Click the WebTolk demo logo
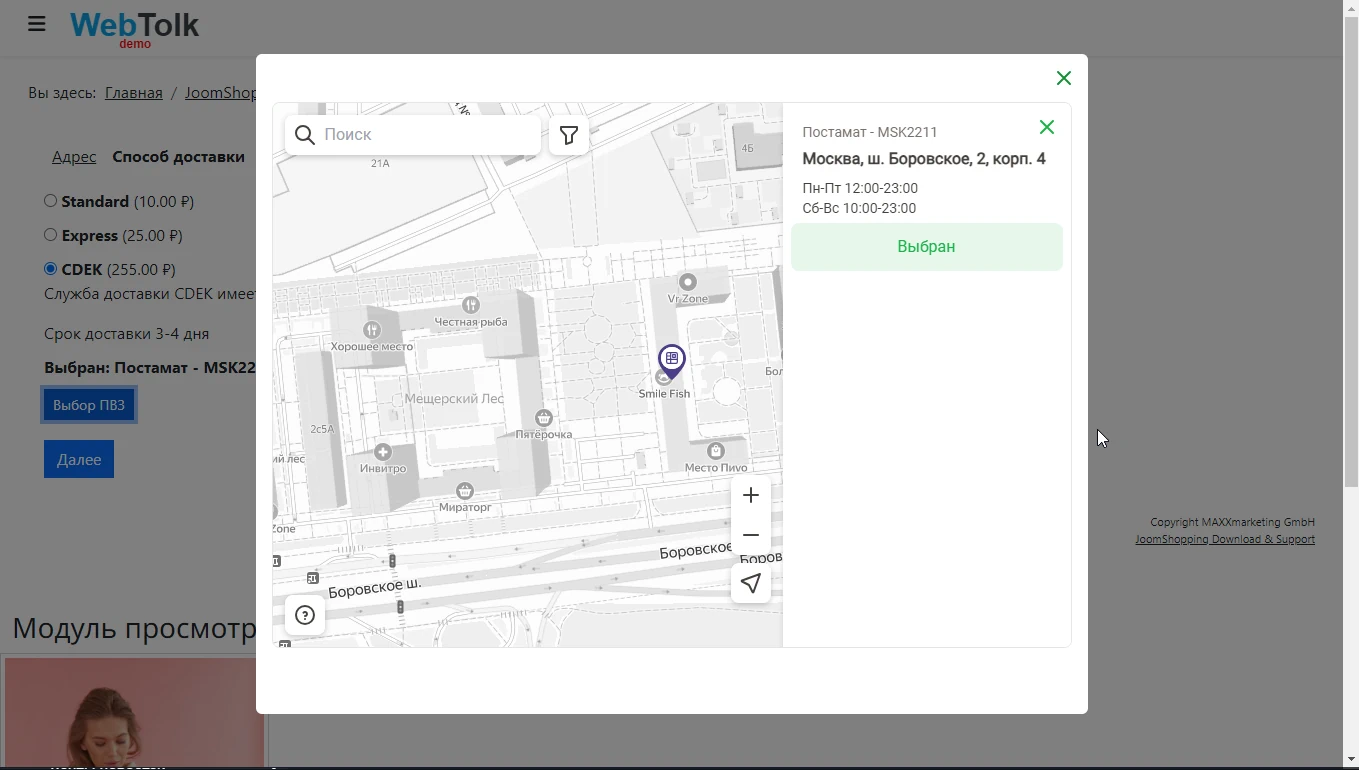The image size is (1359, 770). tap(135, 28)
